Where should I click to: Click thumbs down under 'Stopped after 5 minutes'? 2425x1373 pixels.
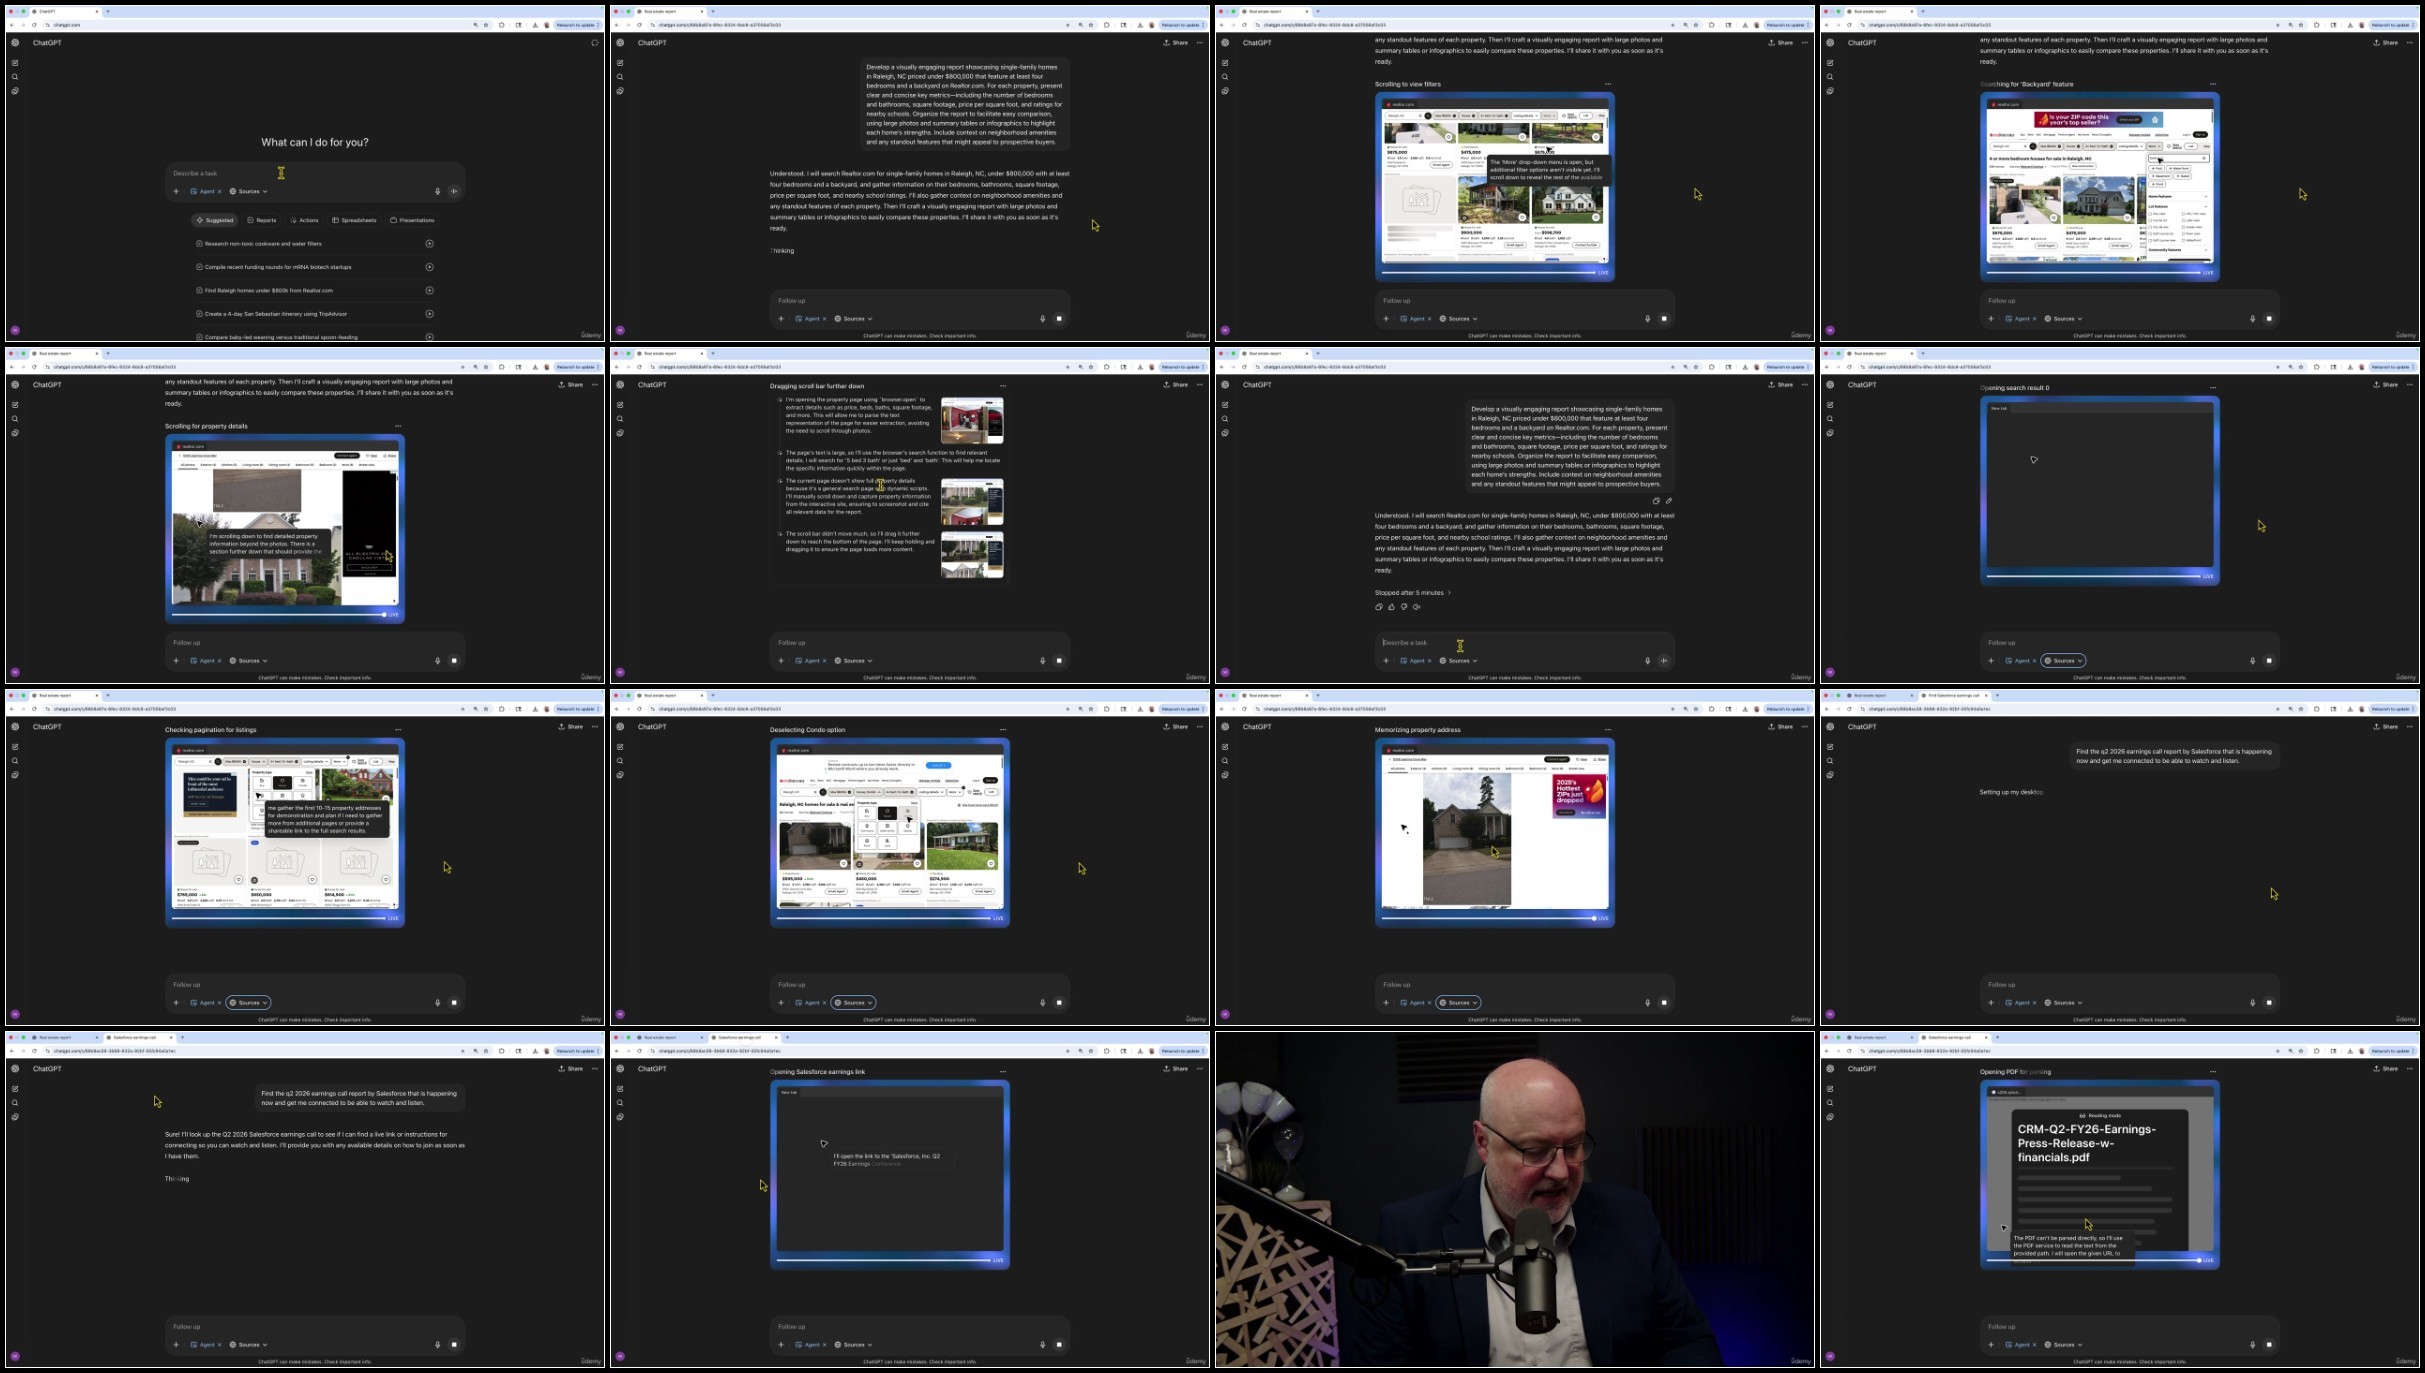(x=1404, y=607)
